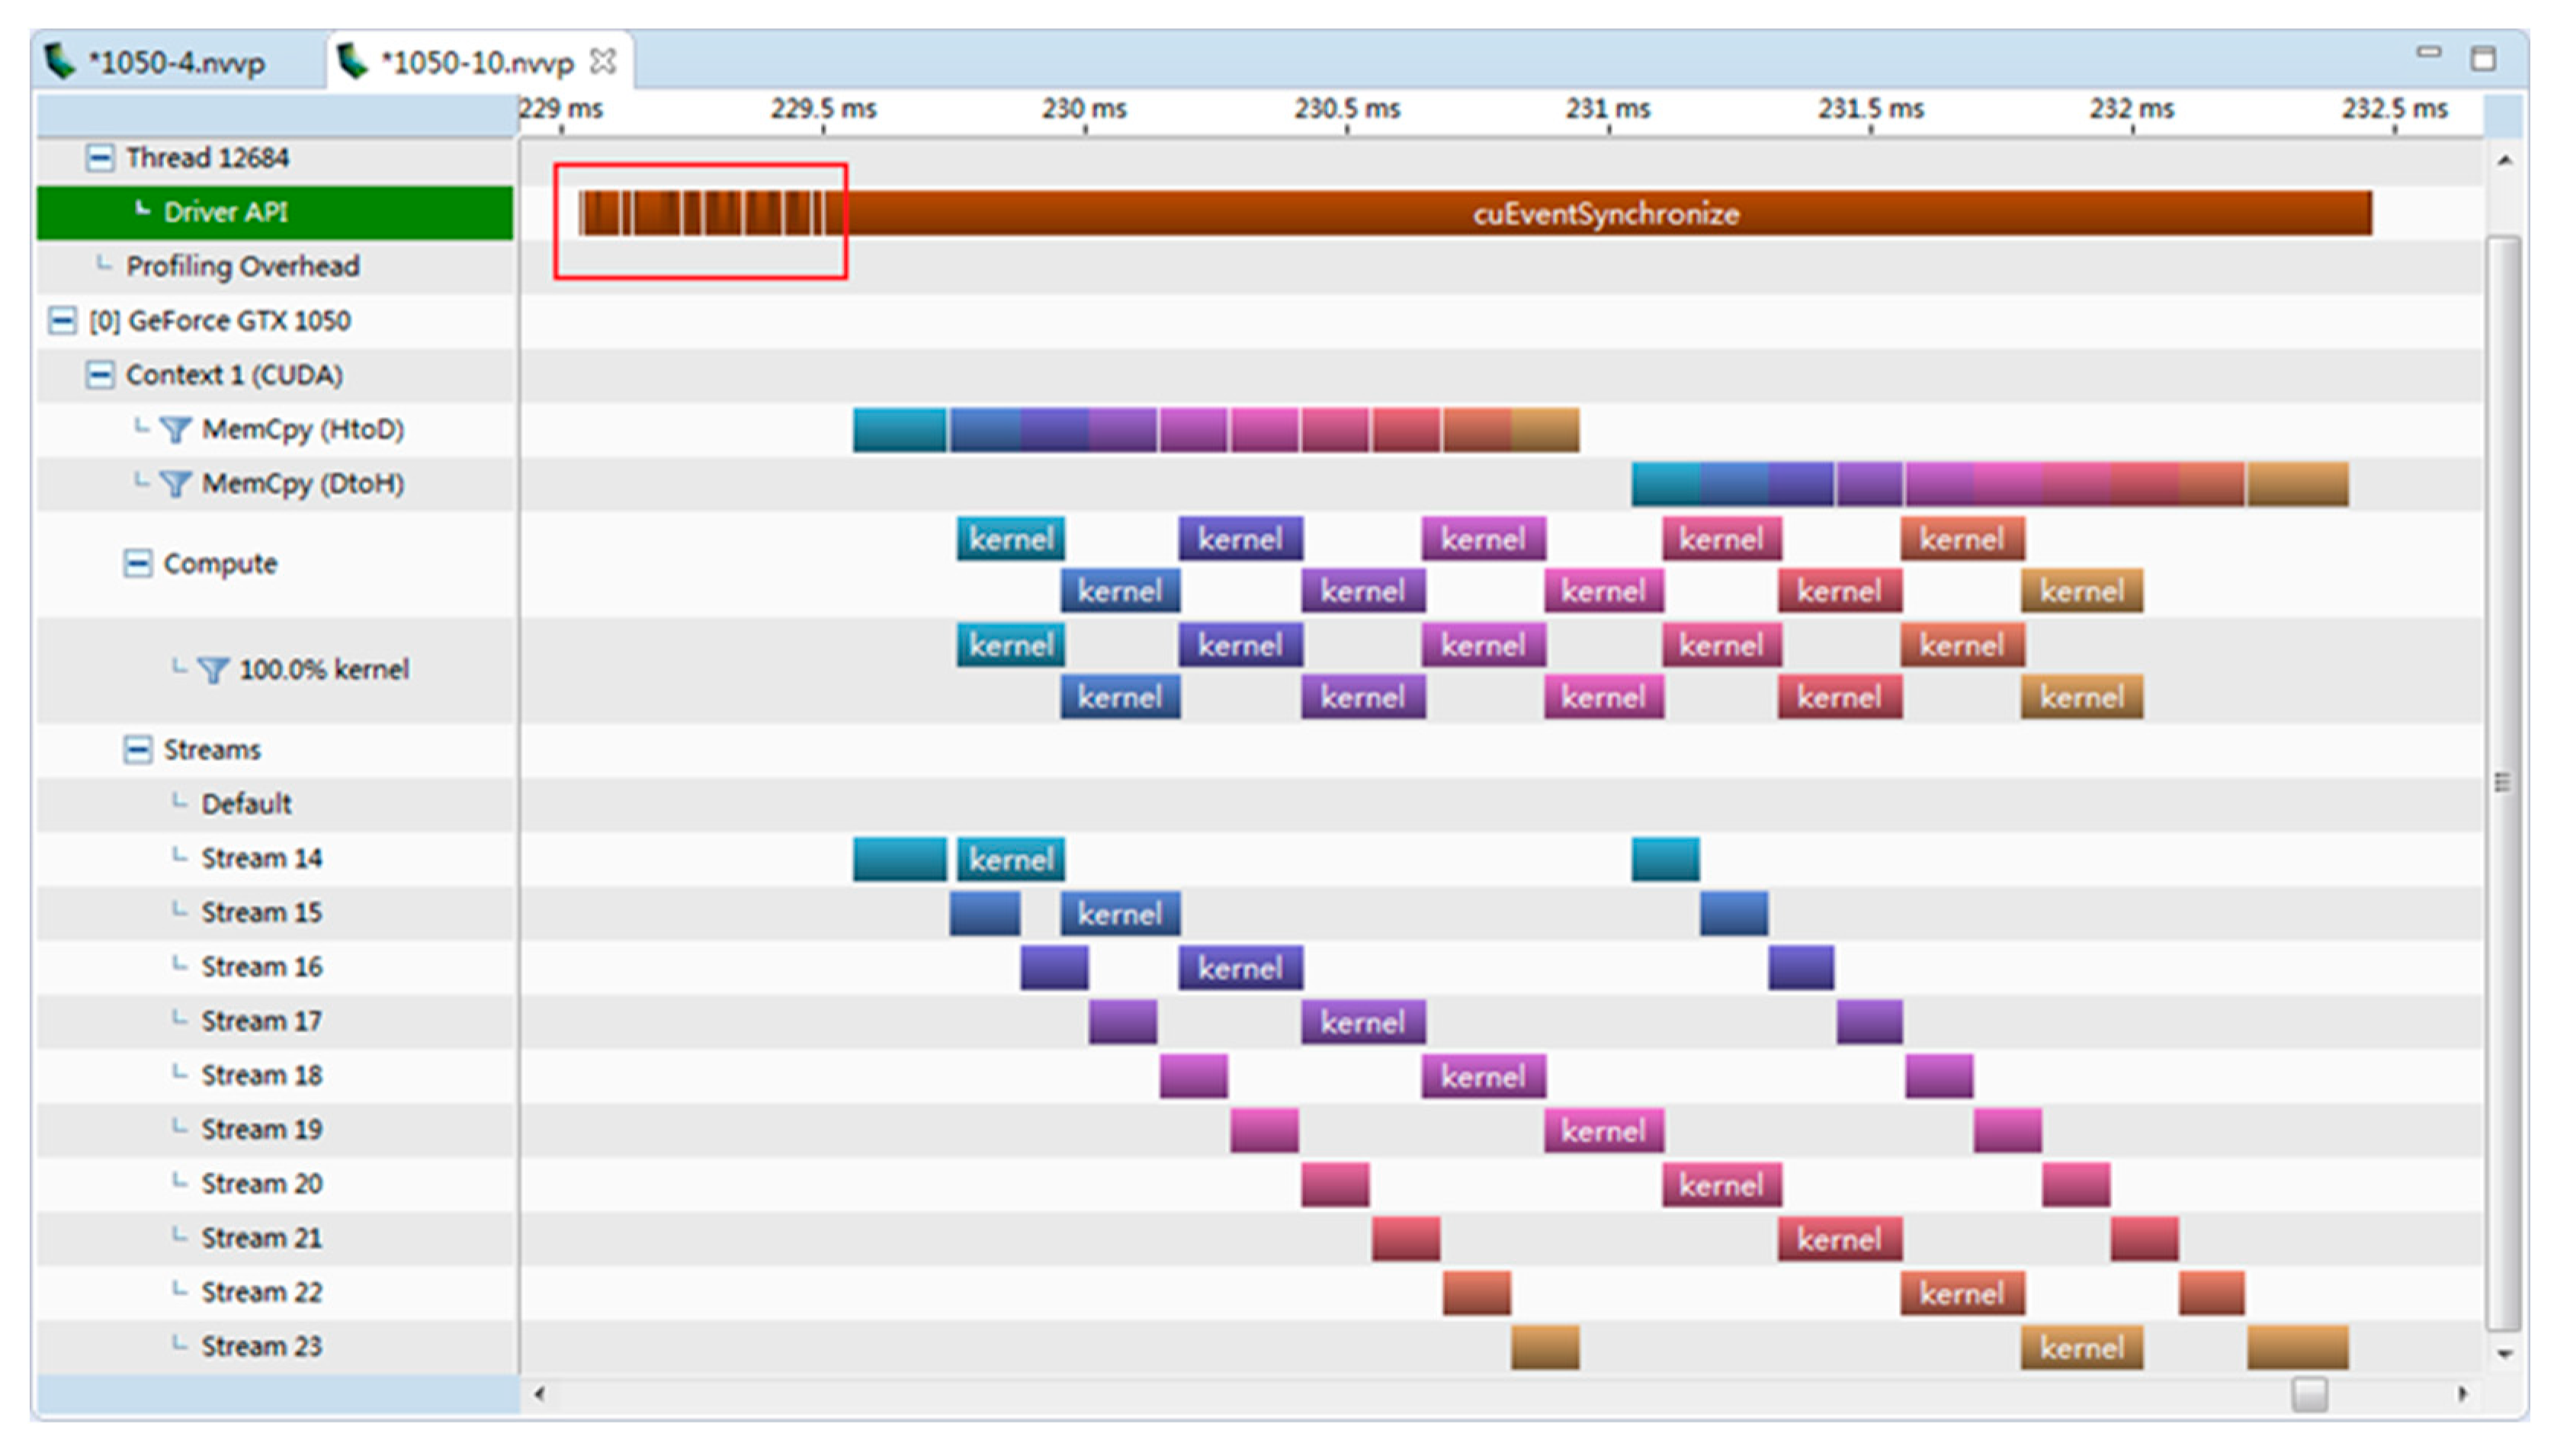Collapse the Streams section
Screen dimensions: 2554x1456
pyautogui.click(x=137, y=749)
